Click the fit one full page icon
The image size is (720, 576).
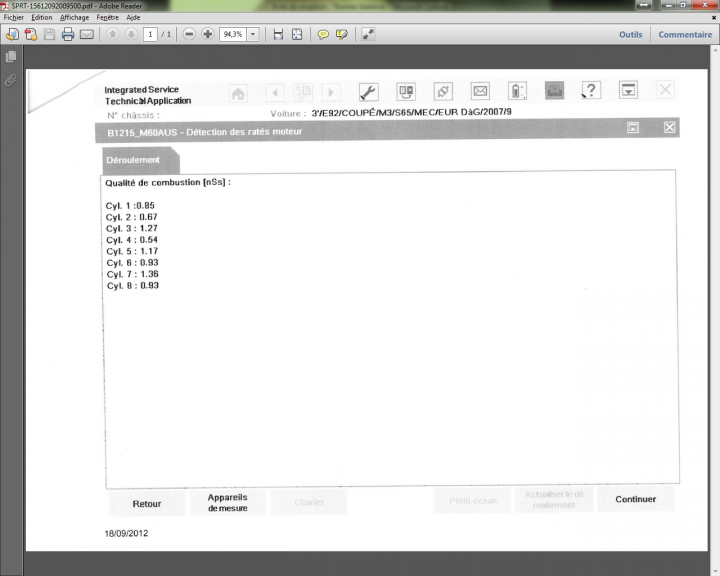pos(297,34)
